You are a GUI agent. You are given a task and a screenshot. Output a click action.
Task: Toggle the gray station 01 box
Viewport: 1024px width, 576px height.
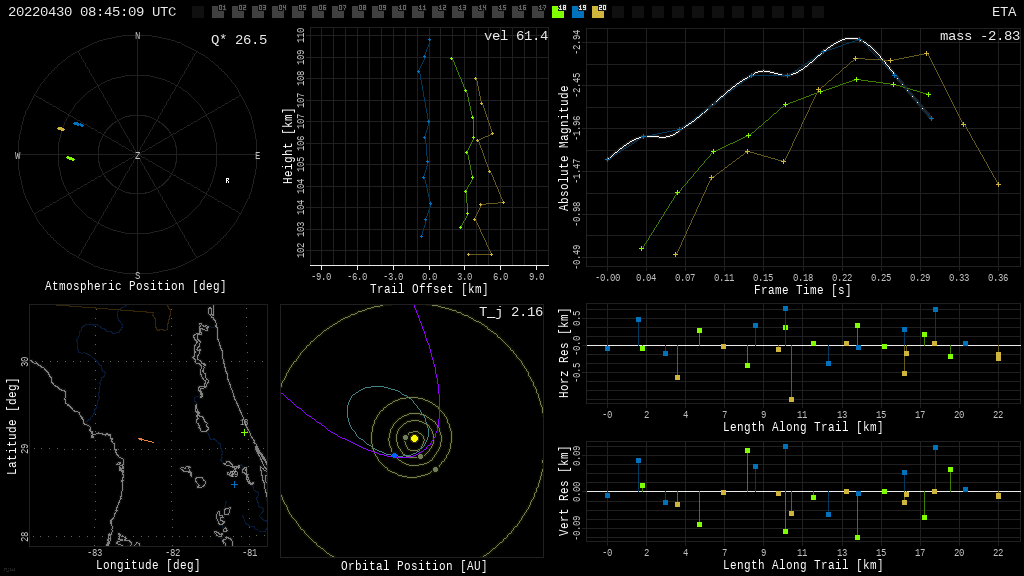pos(218,12)
